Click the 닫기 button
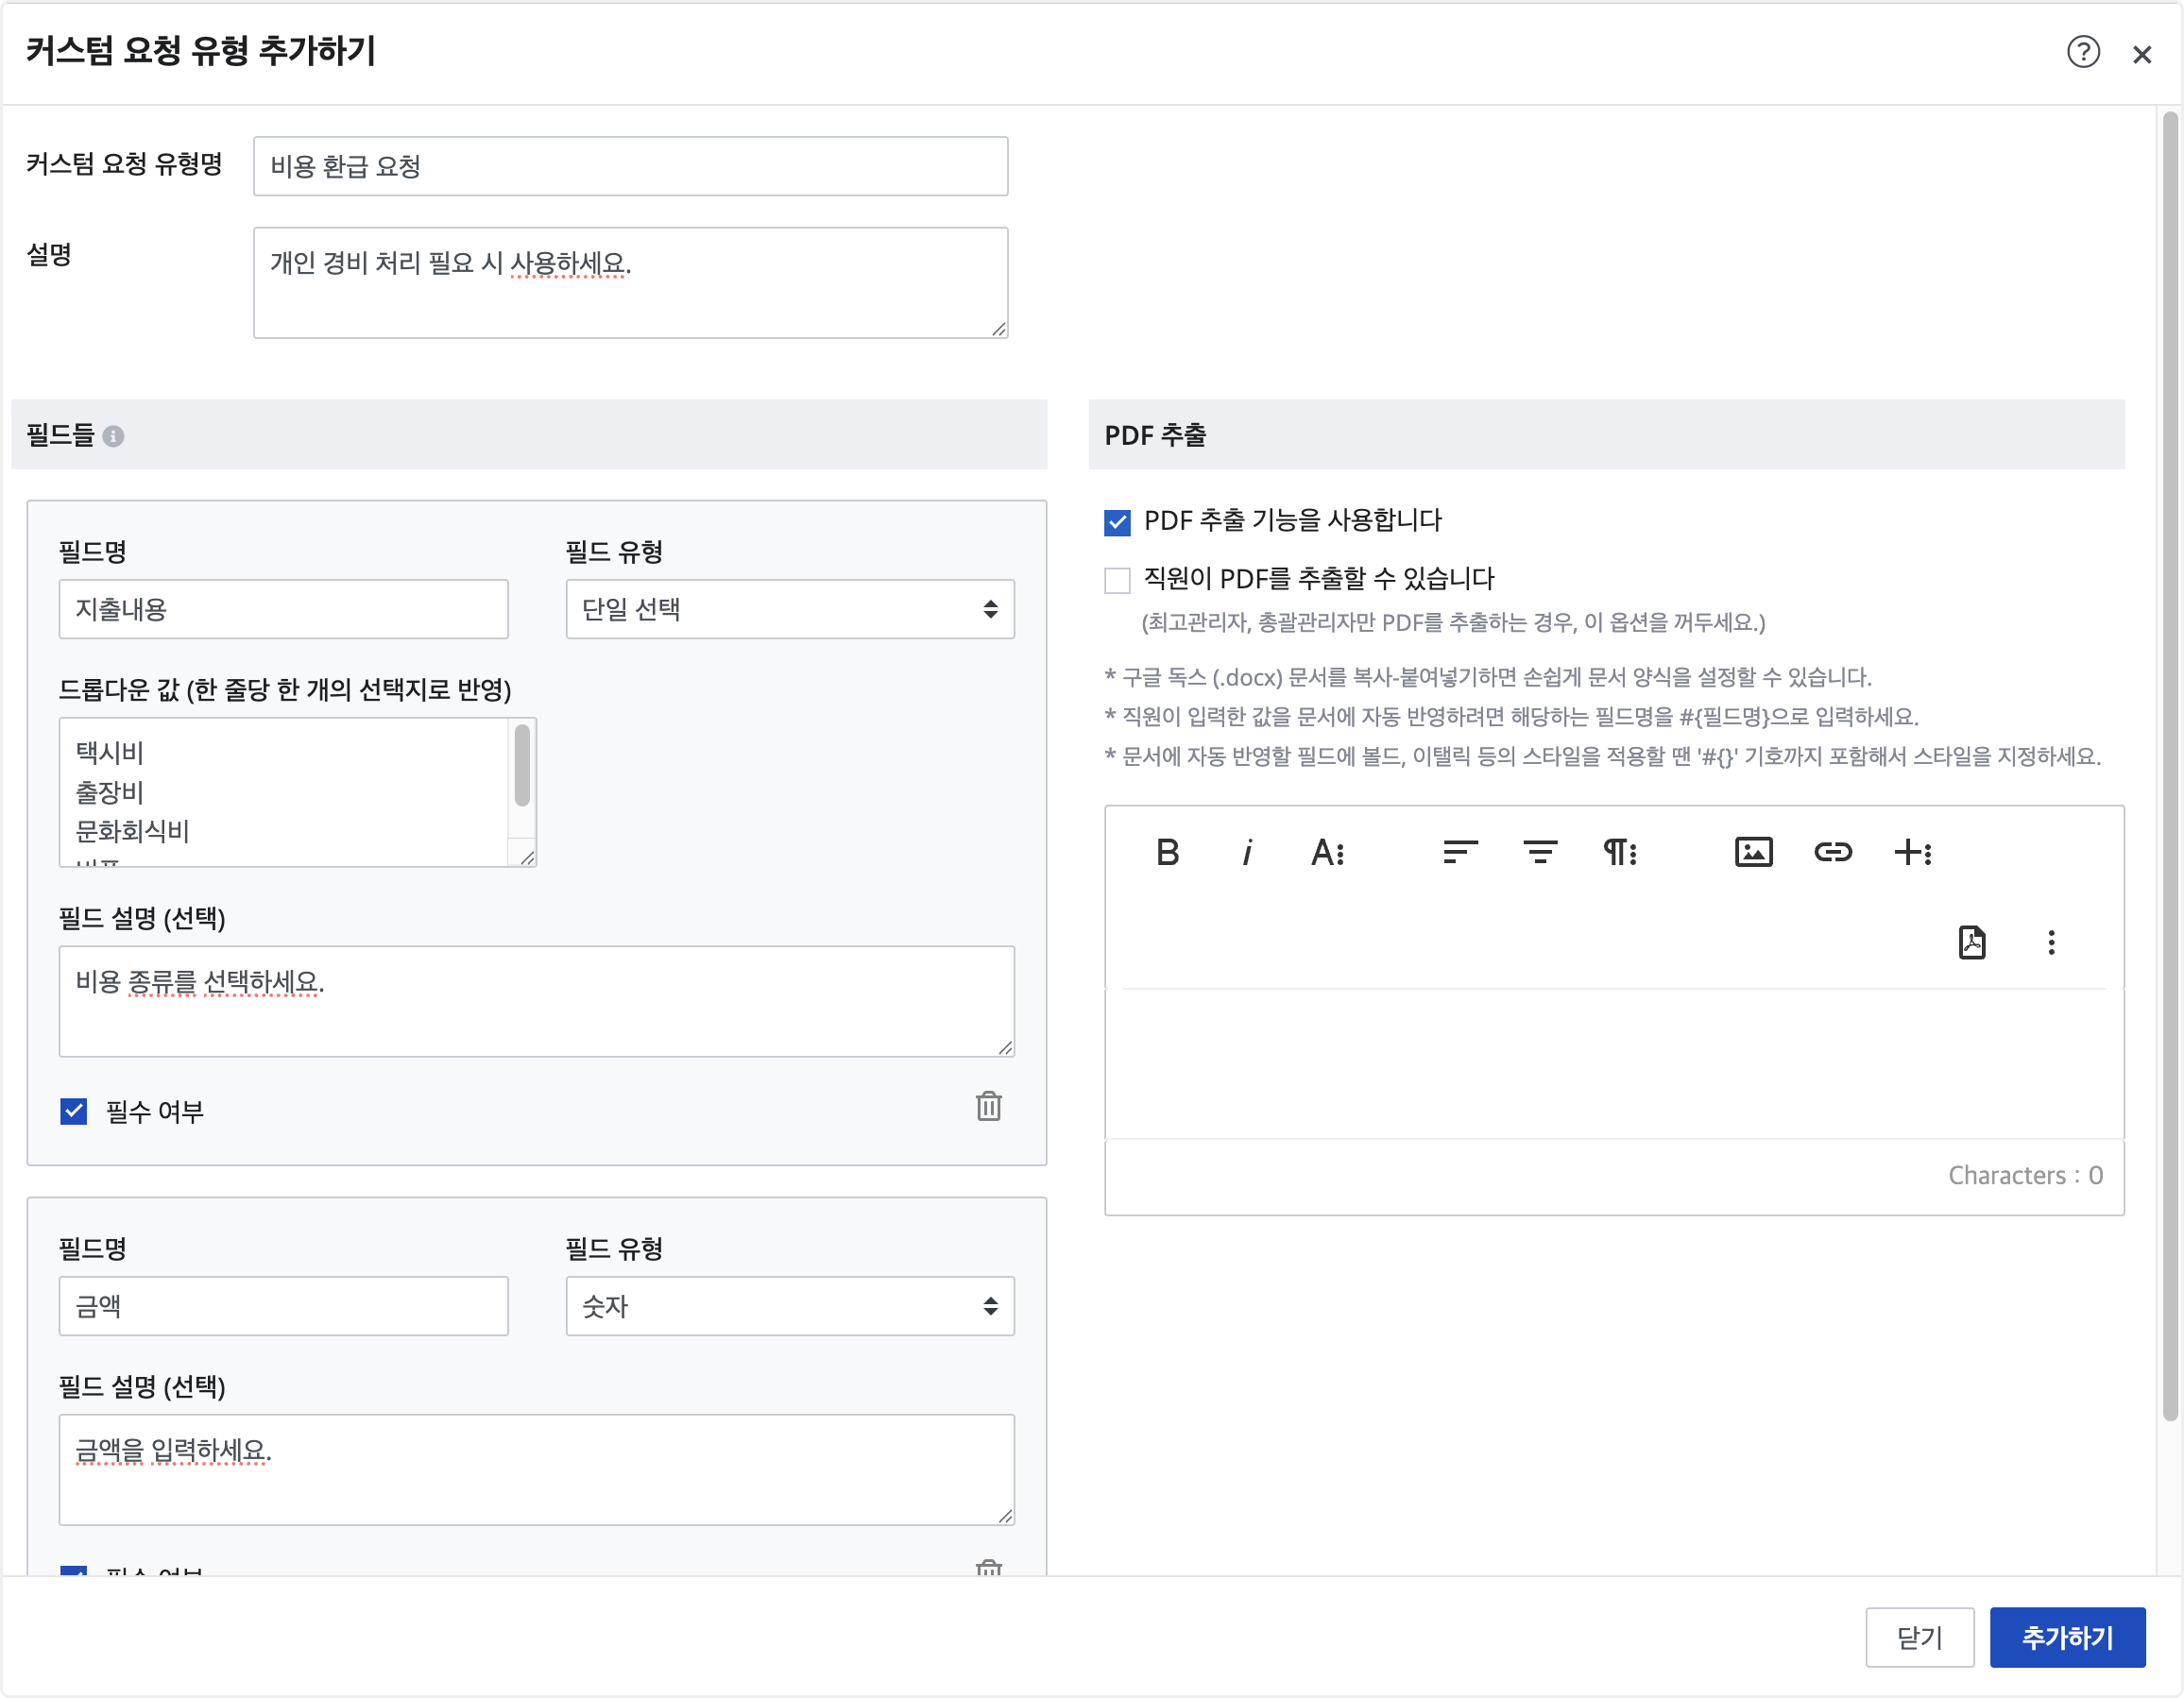The height and width of the screenshot is (1698, 2184). point(1919,1637)
